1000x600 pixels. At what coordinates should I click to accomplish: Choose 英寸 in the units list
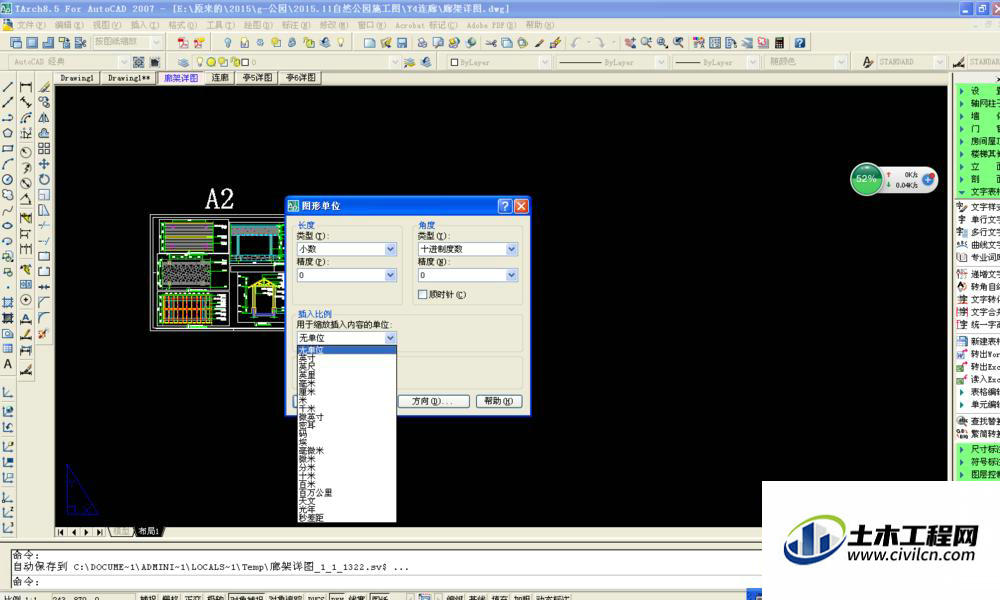tap(346, 358)
